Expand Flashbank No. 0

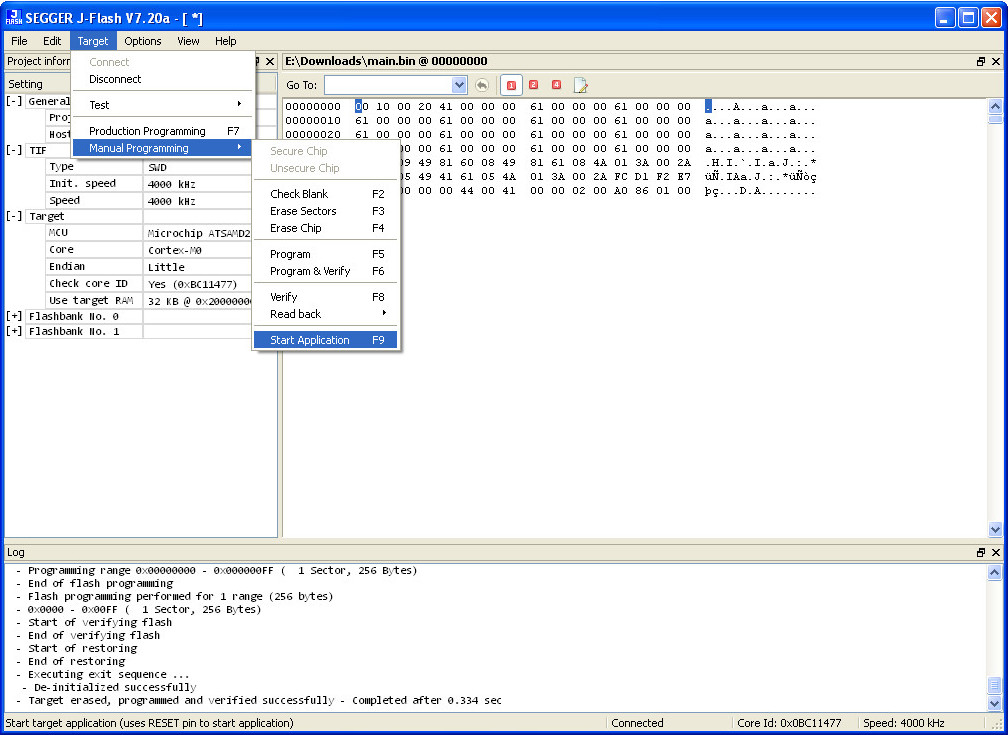[x=14, y=316]
